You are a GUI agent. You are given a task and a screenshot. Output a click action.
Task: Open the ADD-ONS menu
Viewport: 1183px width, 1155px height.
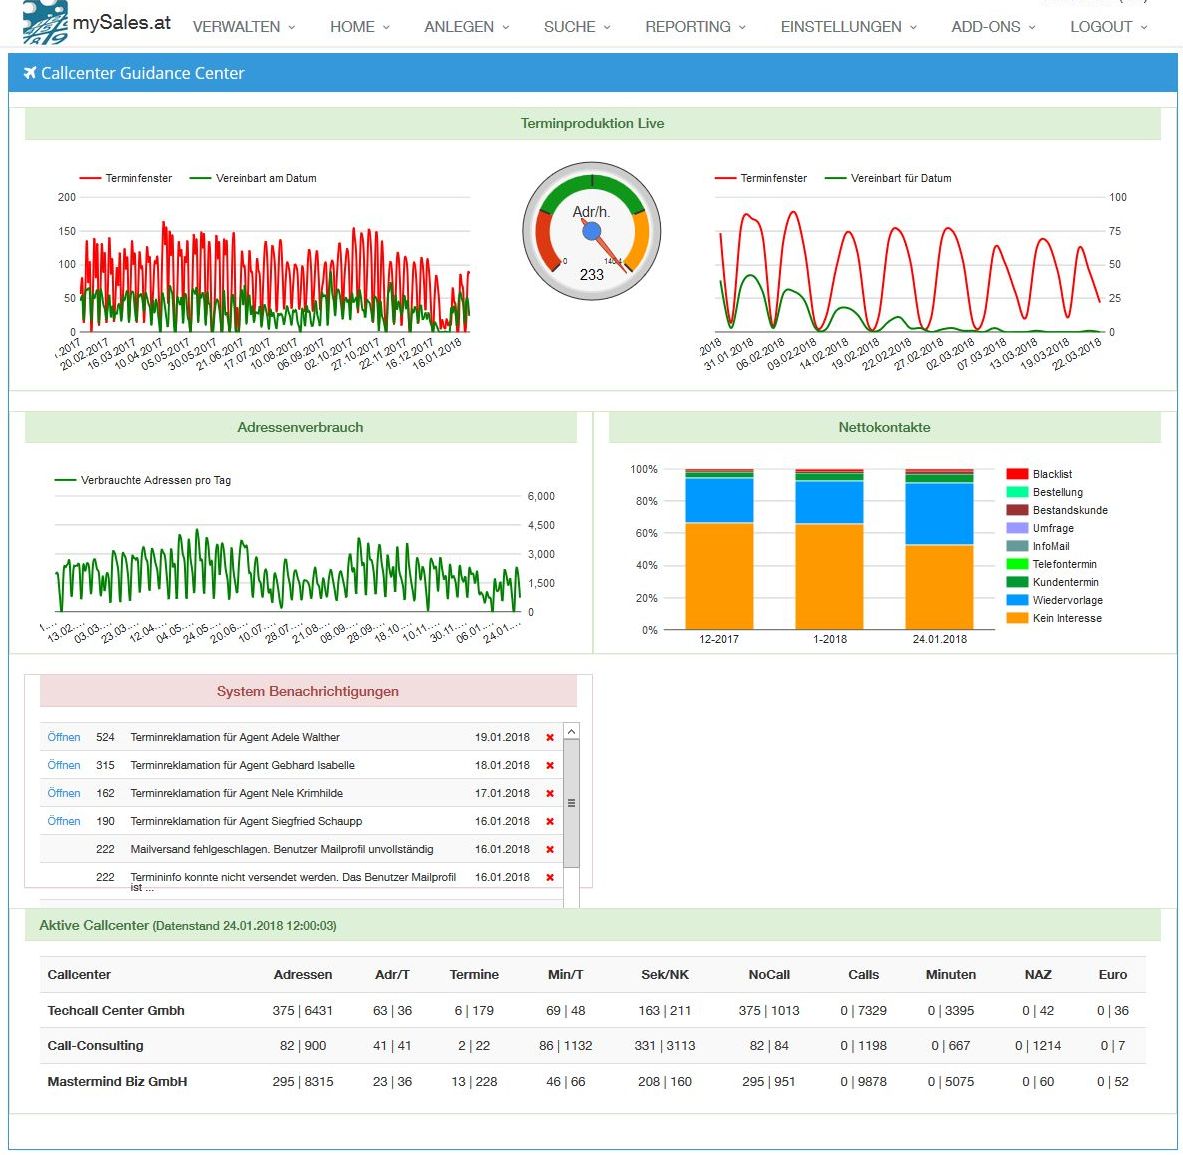(992, 27)
